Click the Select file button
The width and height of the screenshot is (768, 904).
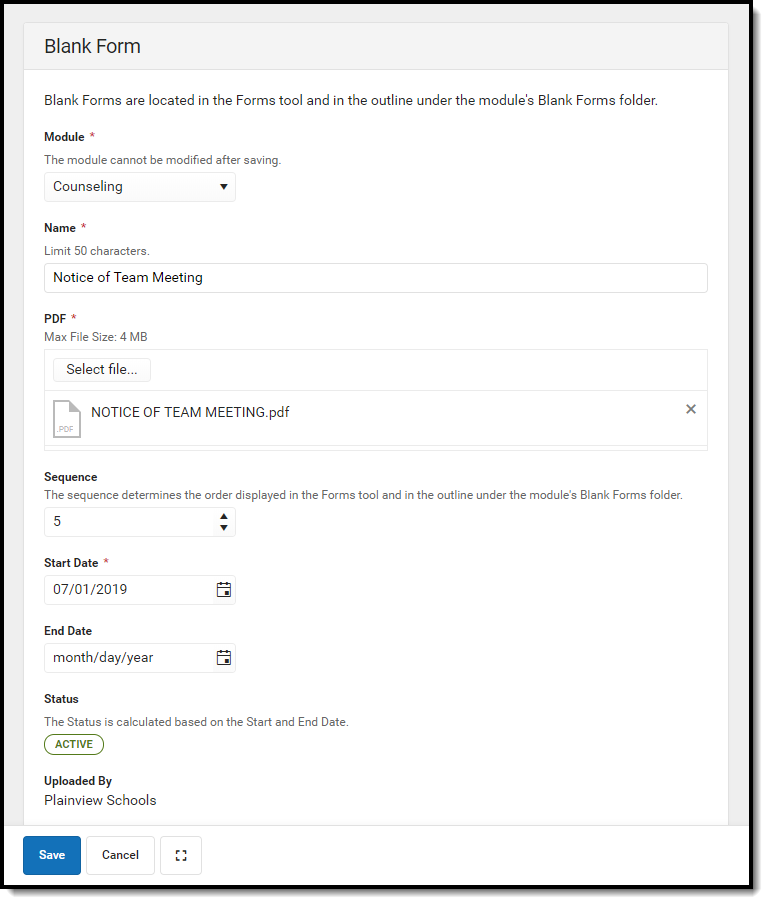coord(101,369)
